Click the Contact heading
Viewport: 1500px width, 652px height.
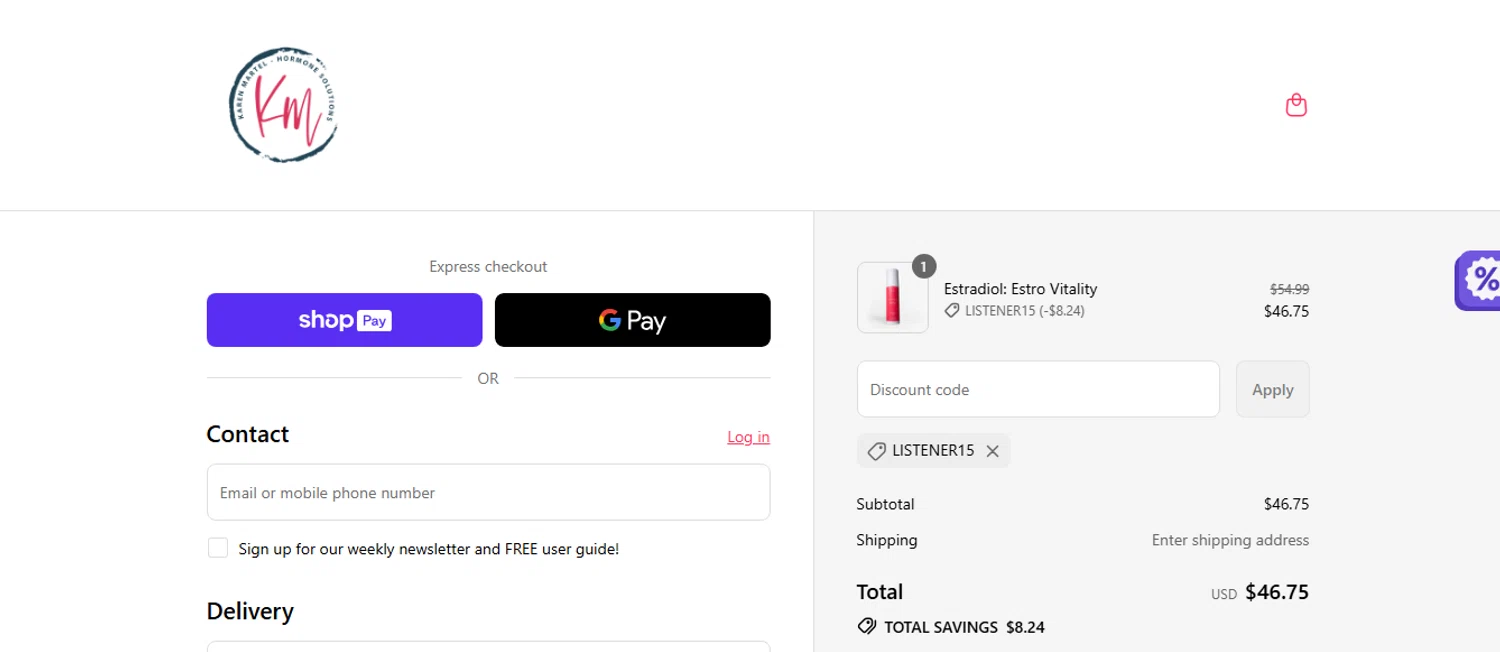coord(247,434)
